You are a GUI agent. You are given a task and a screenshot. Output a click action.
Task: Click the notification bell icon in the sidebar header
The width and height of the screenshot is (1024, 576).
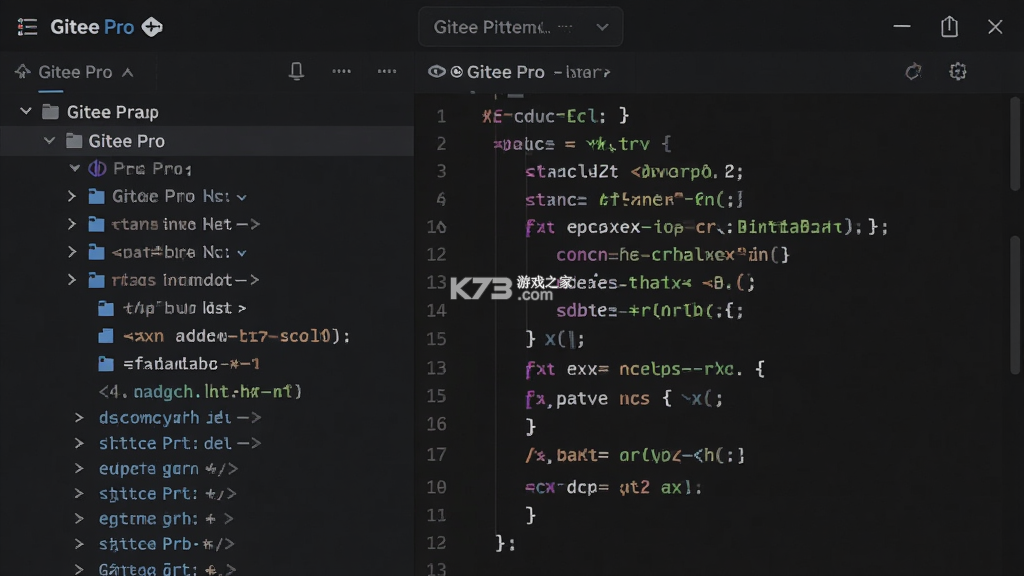296,71
